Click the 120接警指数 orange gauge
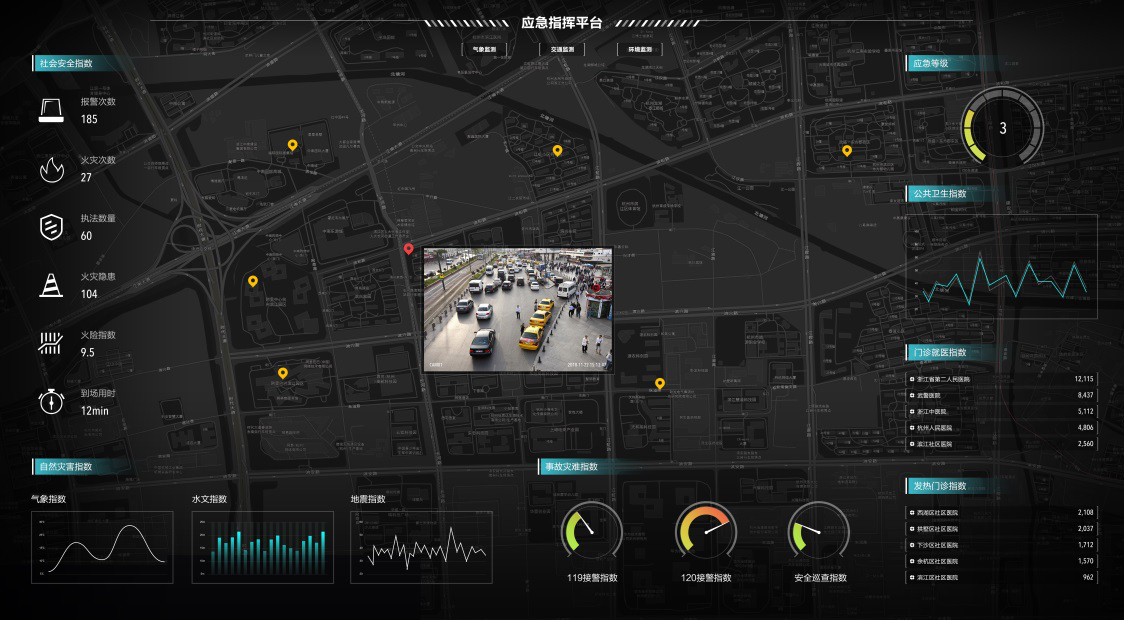The image size is (1124, 620). [706, 531]
